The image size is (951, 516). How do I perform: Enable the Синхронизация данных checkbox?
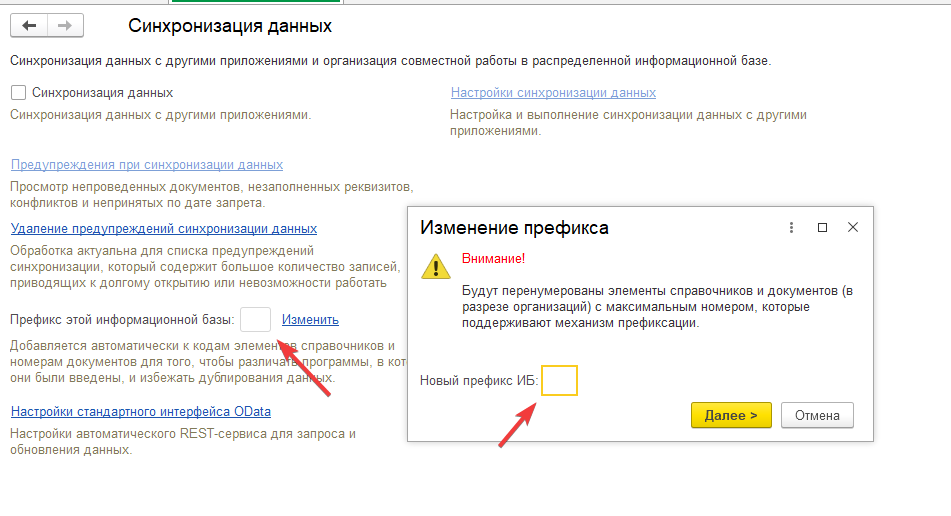pos(18,93)
